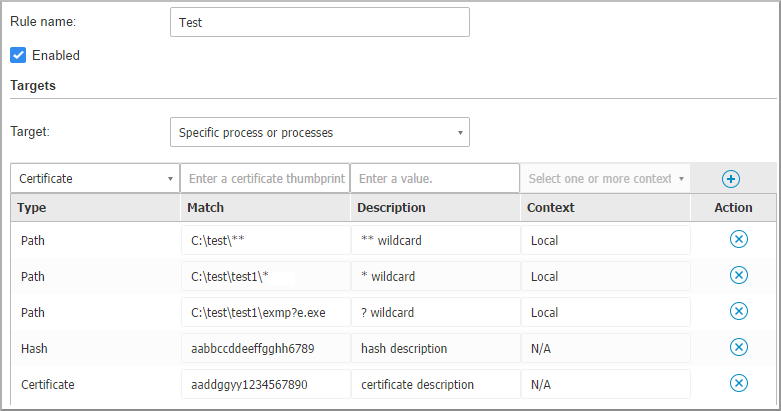Click the Local context of exmp?e.exe row
Viewport: 781px width, 411px height.
coord(605,313)
